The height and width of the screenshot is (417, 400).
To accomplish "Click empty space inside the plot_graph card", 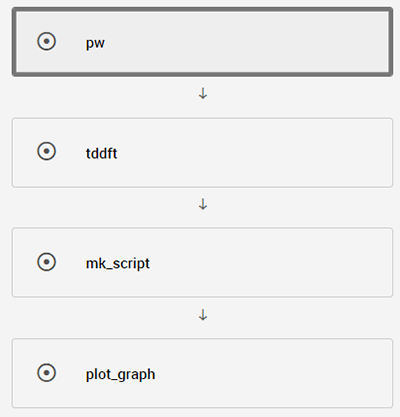I will (273, 373).
